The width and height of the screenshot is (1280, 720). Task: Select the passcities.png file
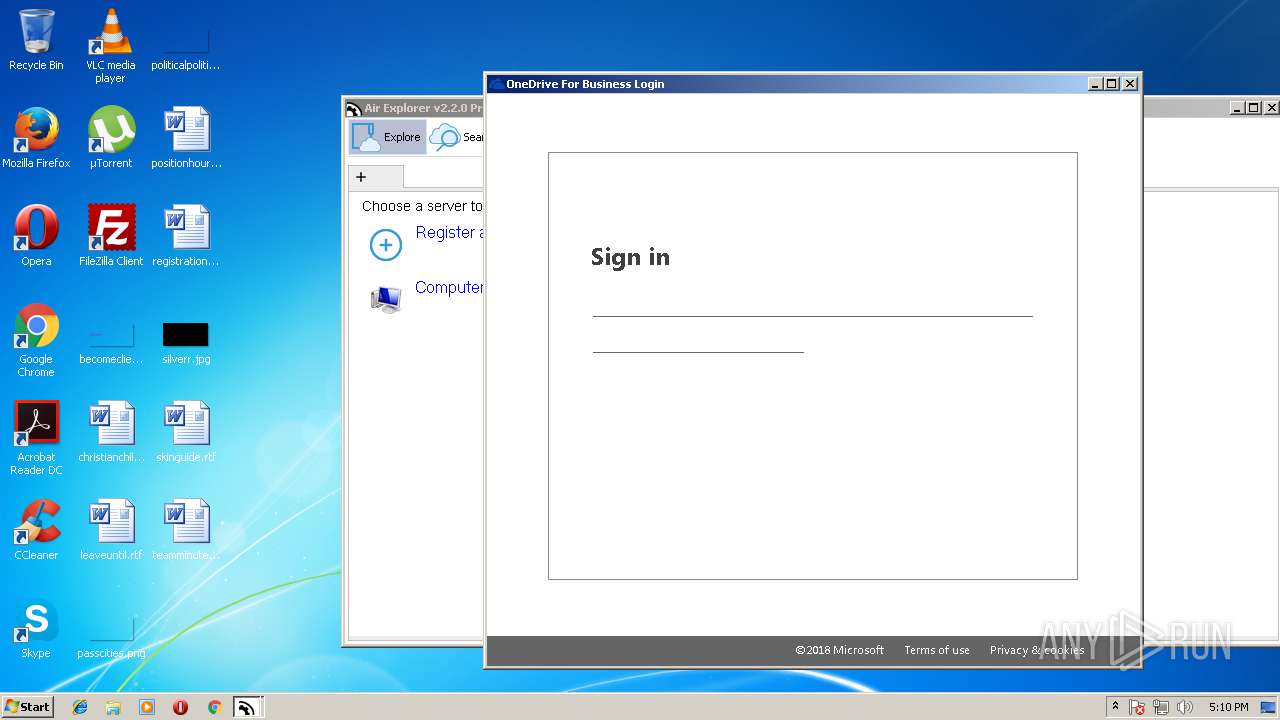(110, 636)
